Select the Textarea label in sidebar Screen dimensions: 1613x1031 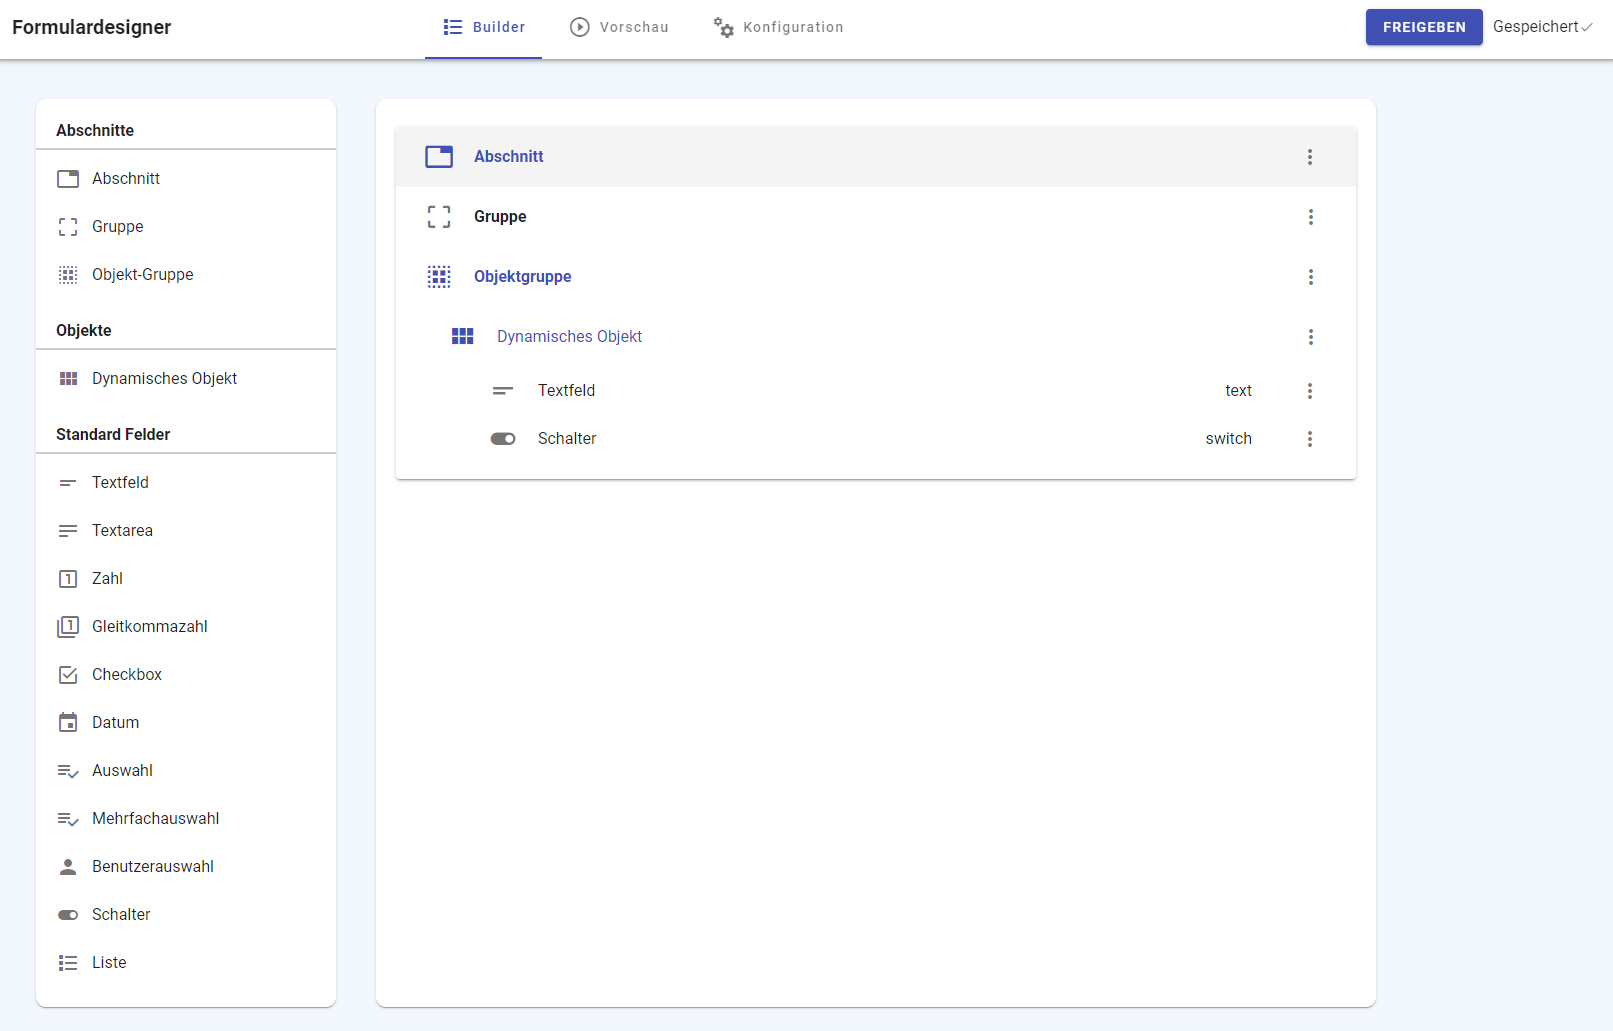point(122,531)
